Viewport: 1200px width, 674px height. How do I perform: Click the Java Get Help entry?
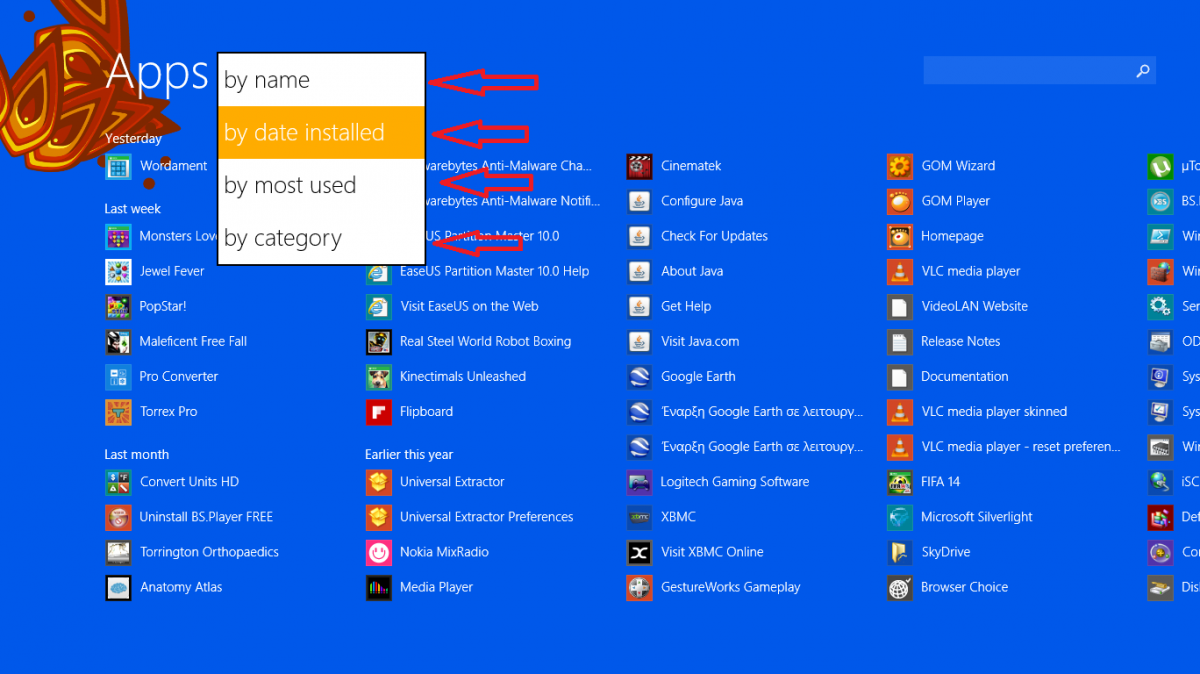(669, 306)
